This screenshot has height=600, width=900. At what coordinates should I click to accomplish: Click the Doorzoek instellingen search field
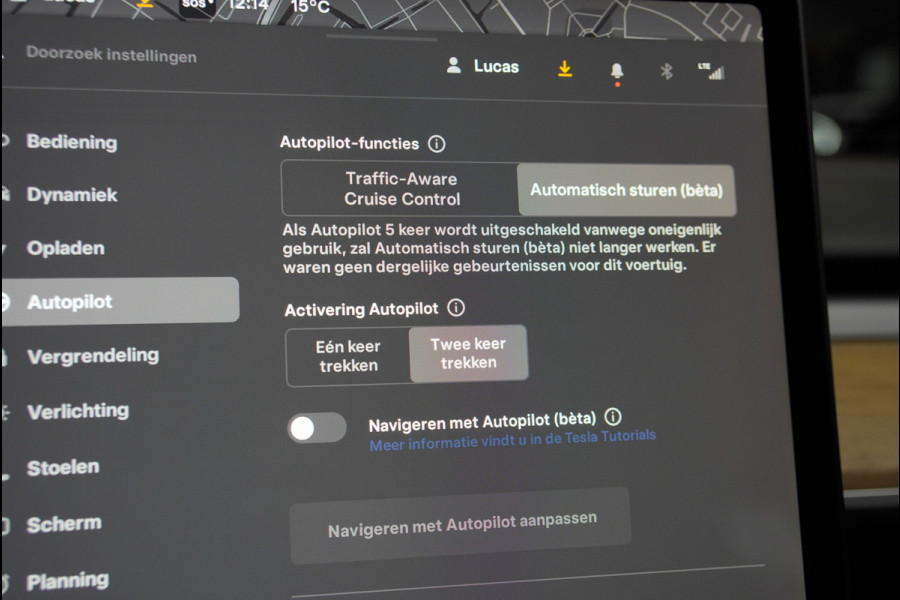tap(113, 56)
